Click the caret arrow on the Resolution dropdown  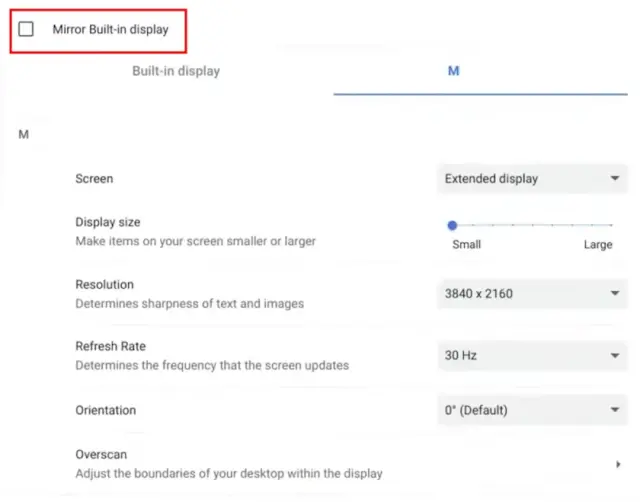click(614, 294)
